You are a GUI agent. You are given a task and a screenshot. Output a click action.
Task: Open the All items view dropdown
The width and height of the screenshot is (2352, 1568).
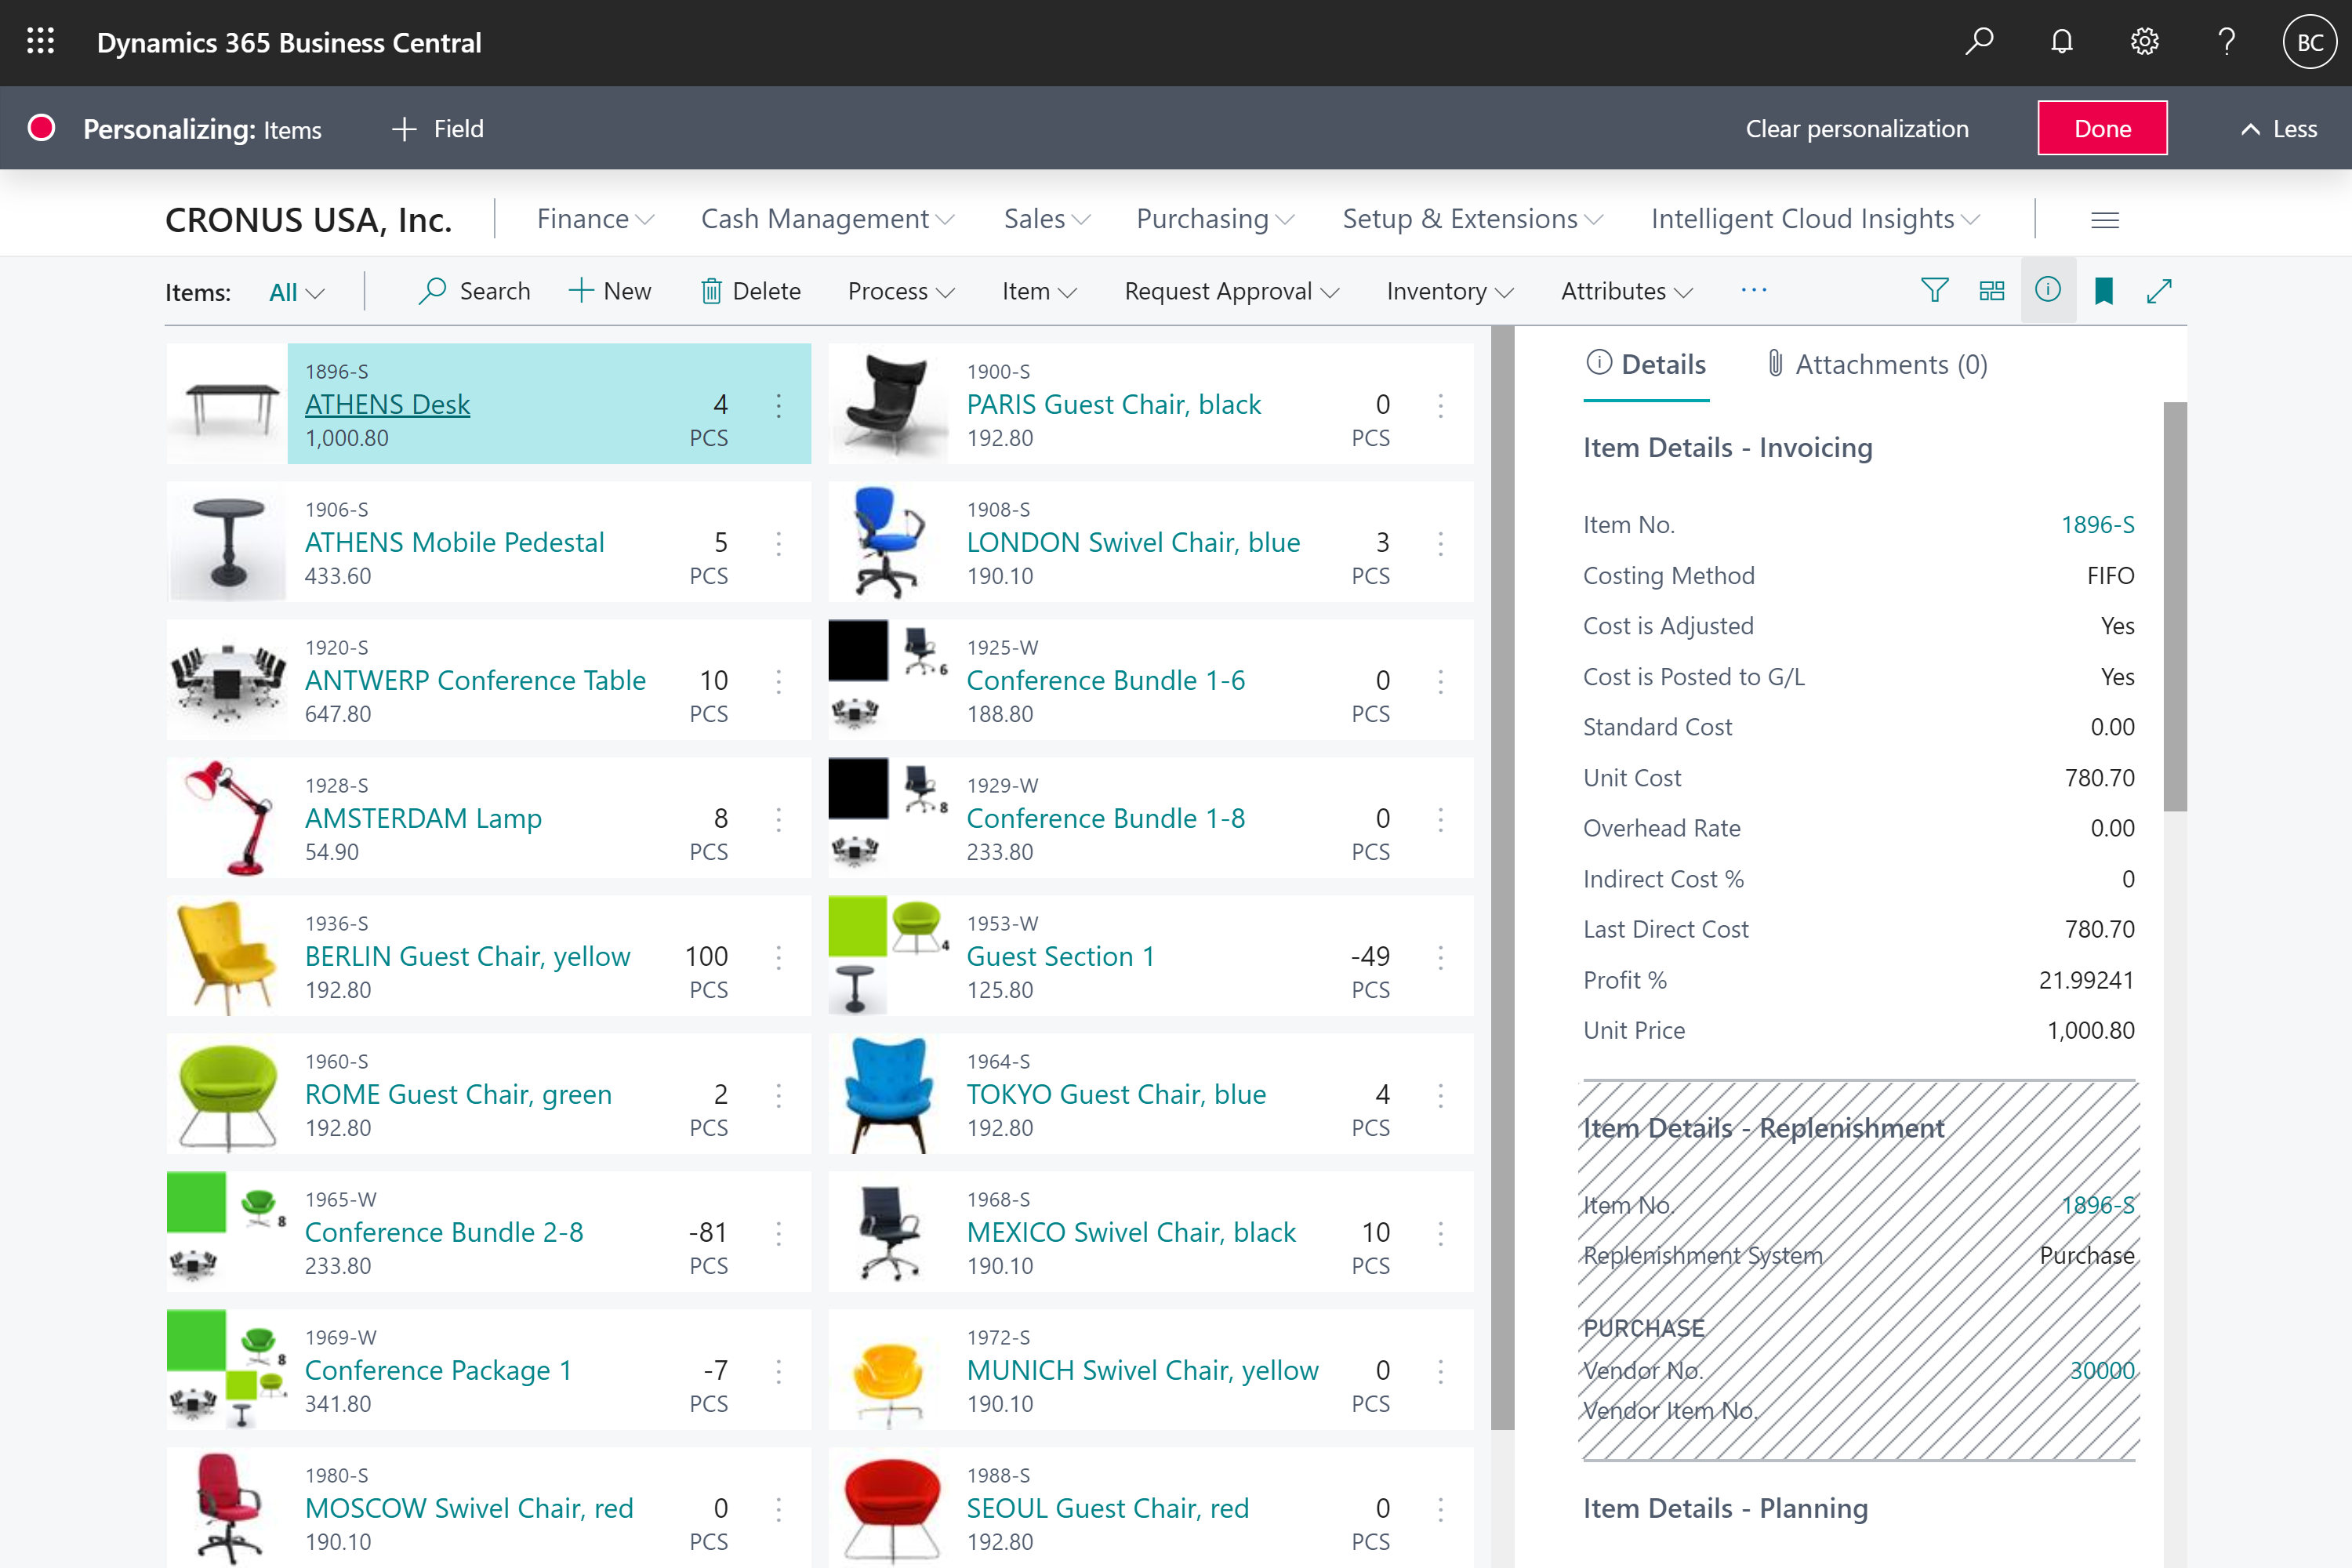coord(296,292)
